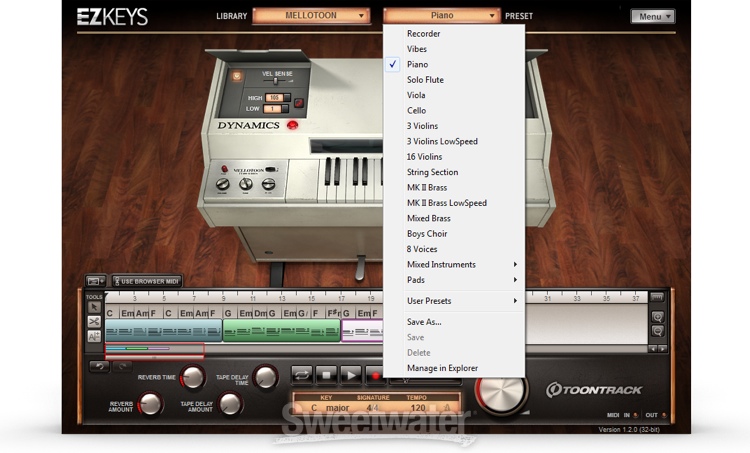Toggle the red Dynamics light button
This screenshot has height=453, width=750.
tap(293, 126)
